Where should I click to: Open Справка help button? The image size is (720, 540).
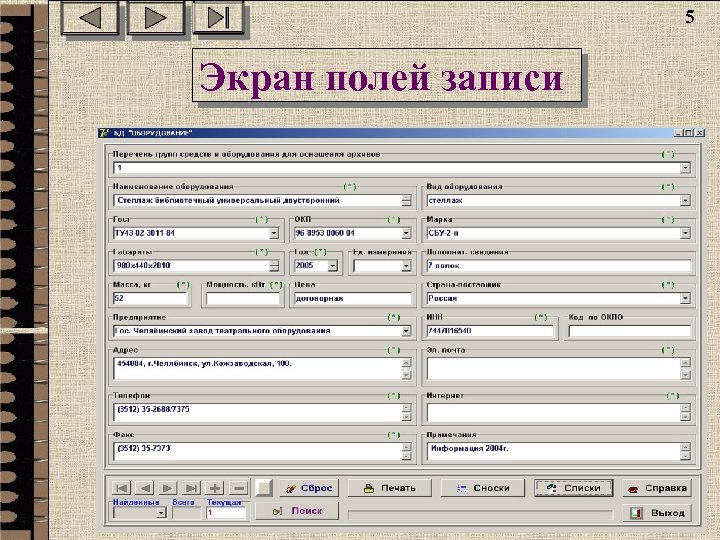click(x=657, y=488)
